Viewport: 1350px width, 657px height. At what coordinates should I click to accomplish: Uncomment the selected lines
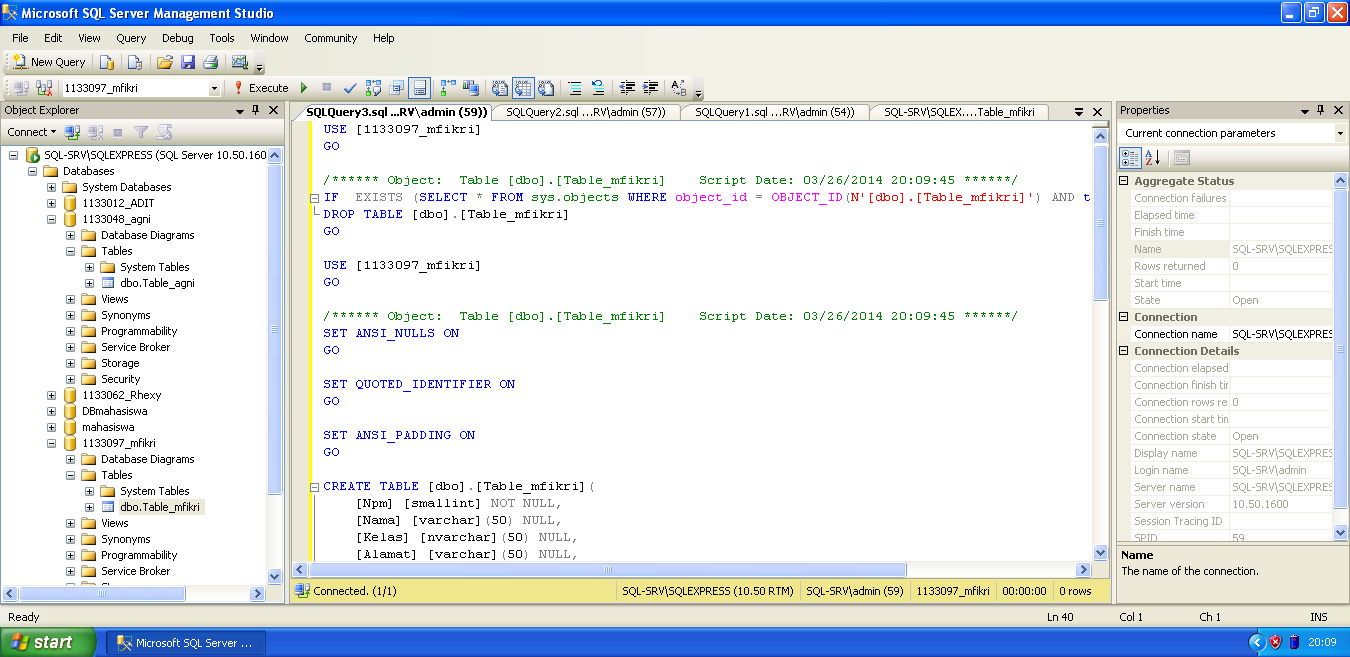click(x=597, y=88)
